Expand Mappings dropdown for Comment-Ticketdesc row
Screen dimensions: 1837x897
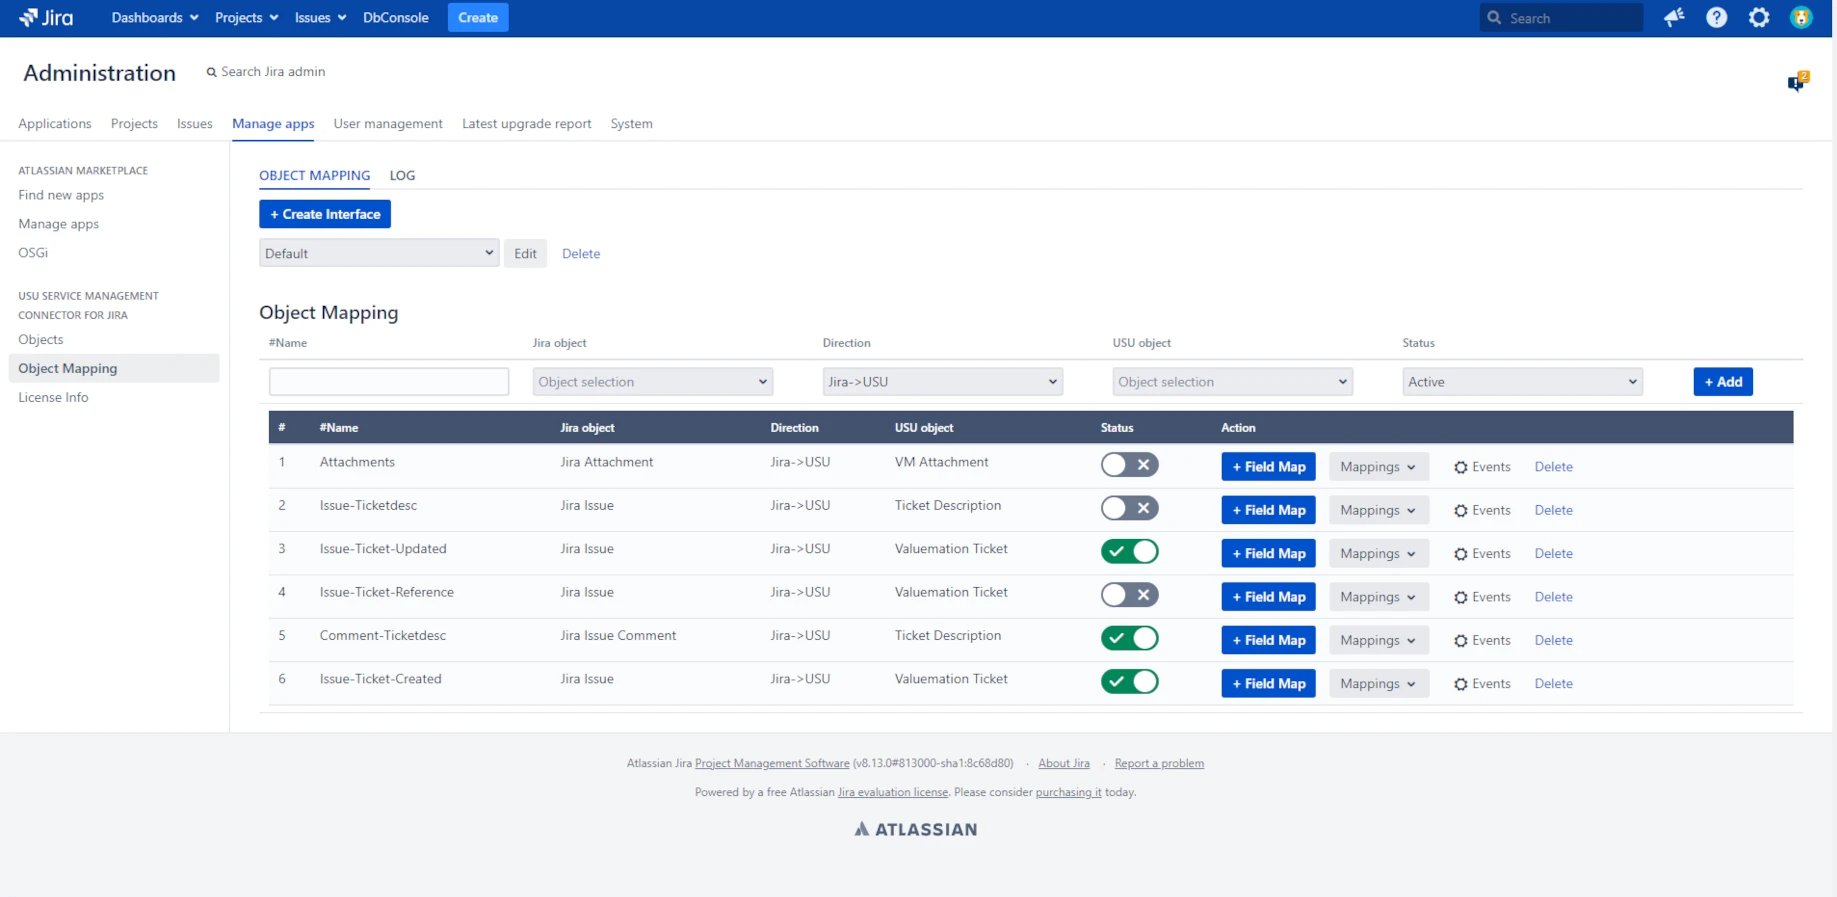click(1379, 640)
